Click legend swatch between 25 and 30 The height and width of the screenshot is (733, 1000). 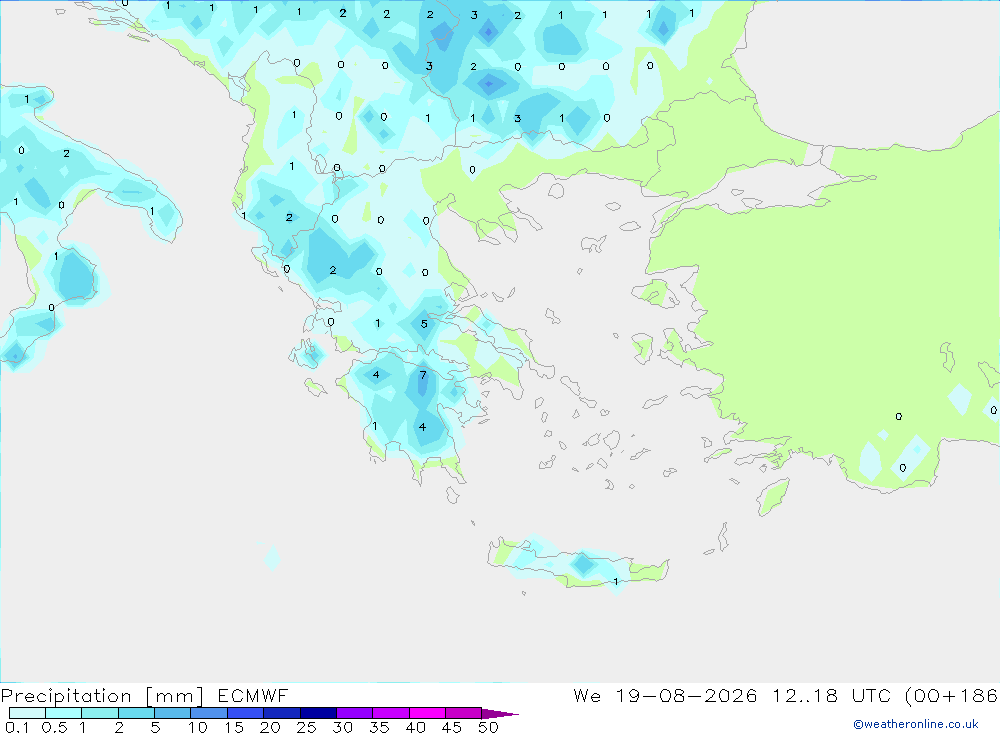318,713
